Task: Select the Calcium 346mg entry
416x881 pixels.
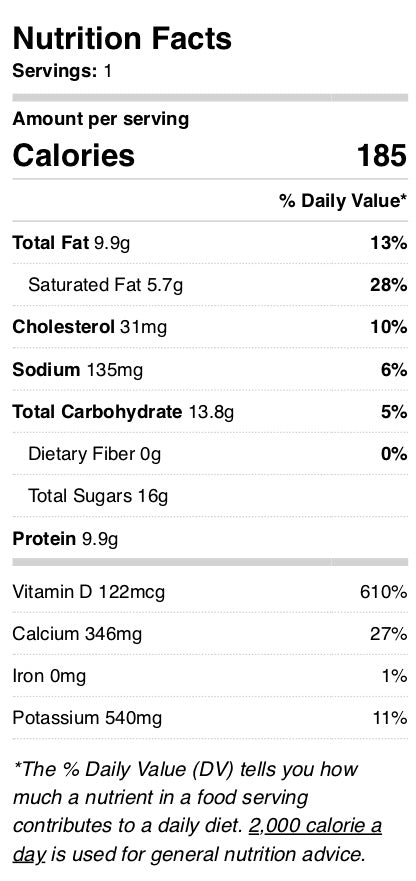Action: click(210, 634)
